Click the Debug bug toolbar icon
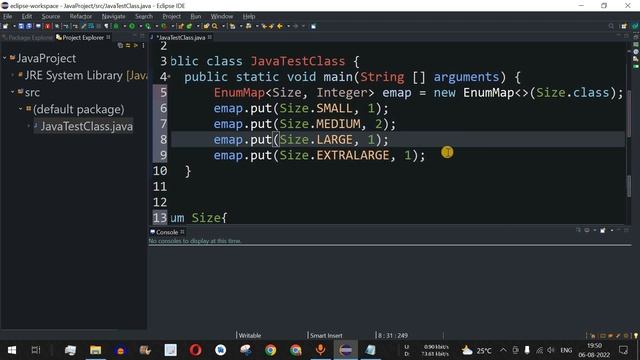This screenshot has height=360, width=640. click(x=116, y=26)
